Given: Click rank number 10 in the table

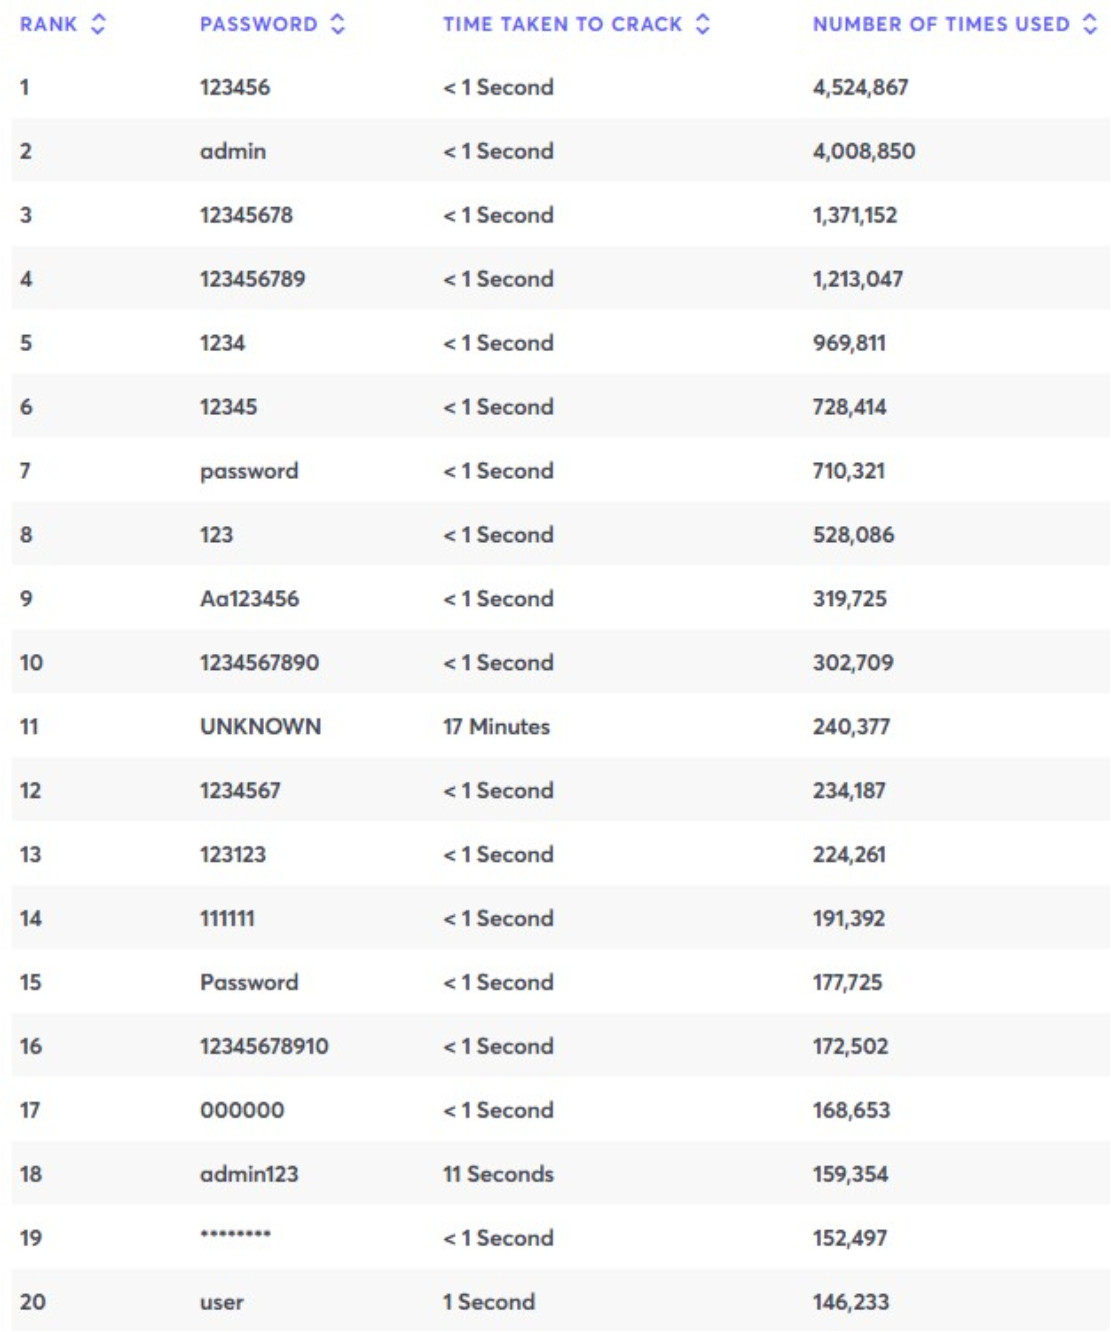Looking at the screenshot, I should 31,663.
